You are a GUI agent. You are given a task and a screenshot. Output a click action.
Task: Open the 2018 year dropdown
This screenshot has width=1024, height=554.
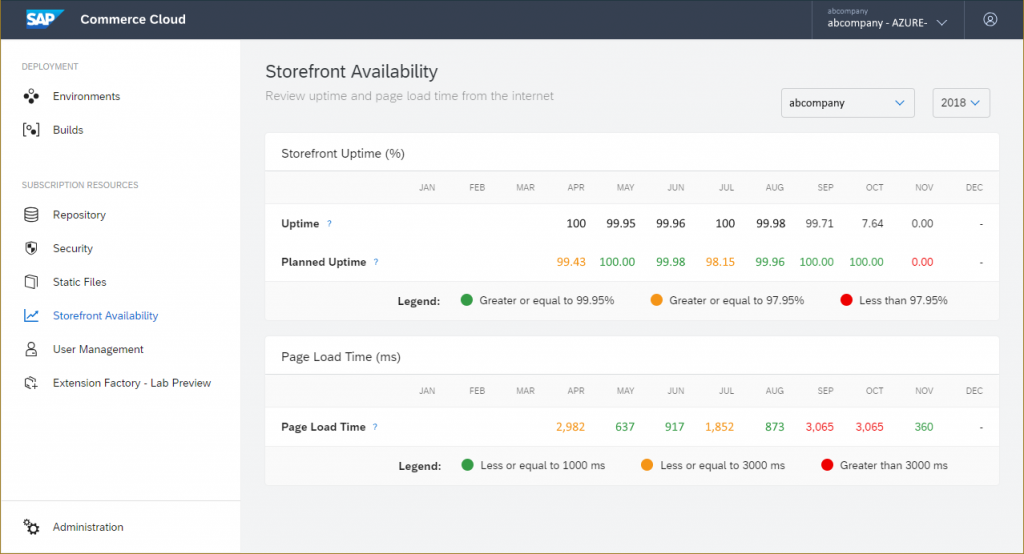(961, 103)
